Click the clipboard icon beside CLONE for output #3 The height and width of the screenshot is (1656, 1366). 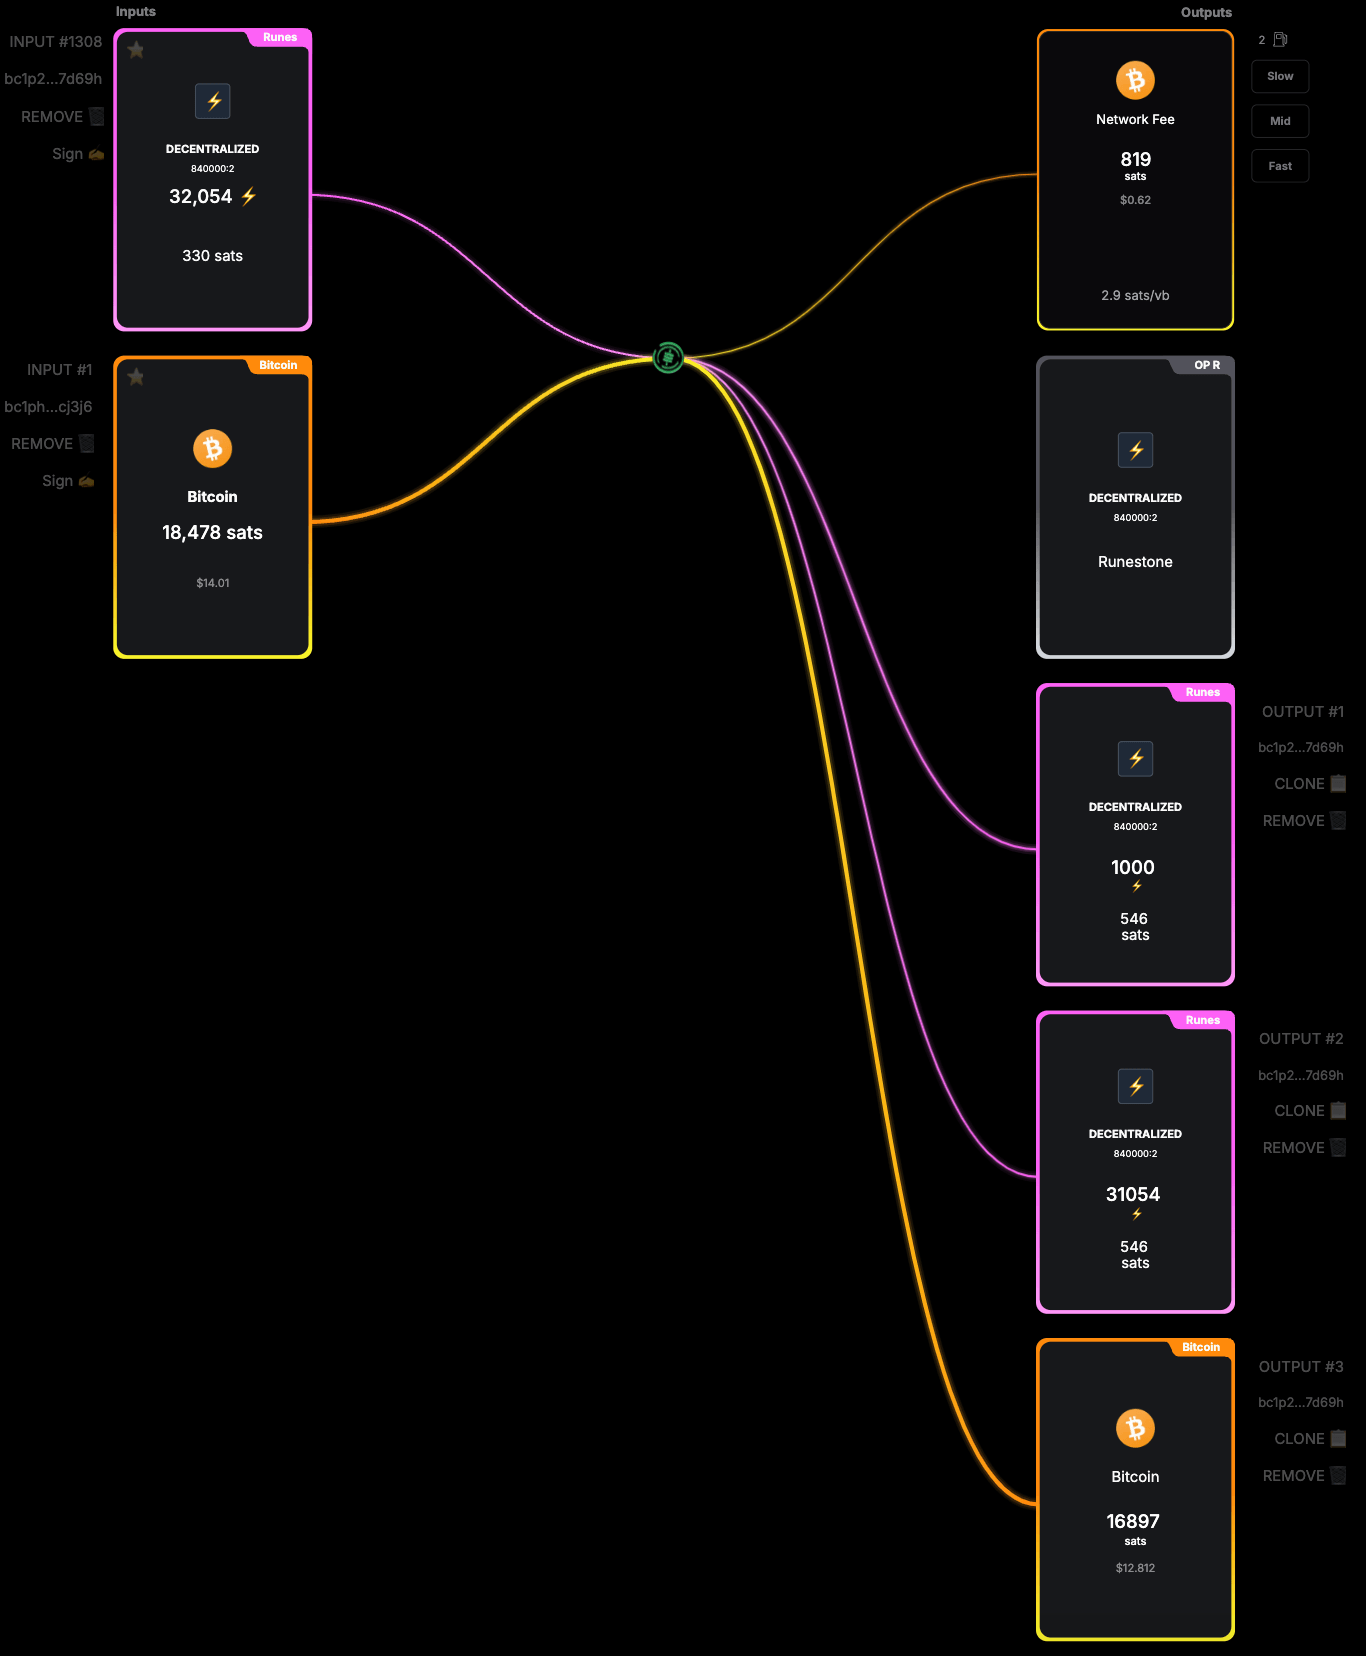pos(1338,1438)
